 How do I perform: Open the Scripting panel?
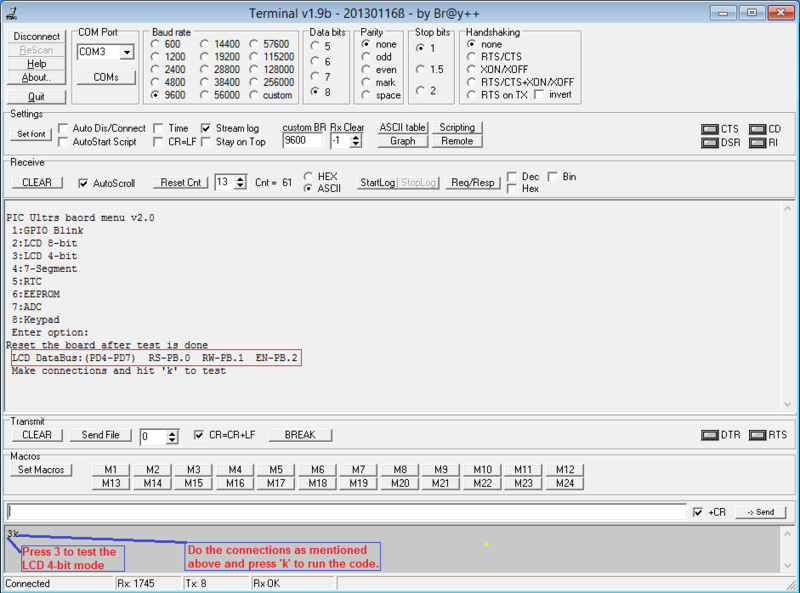pos(457,128)
